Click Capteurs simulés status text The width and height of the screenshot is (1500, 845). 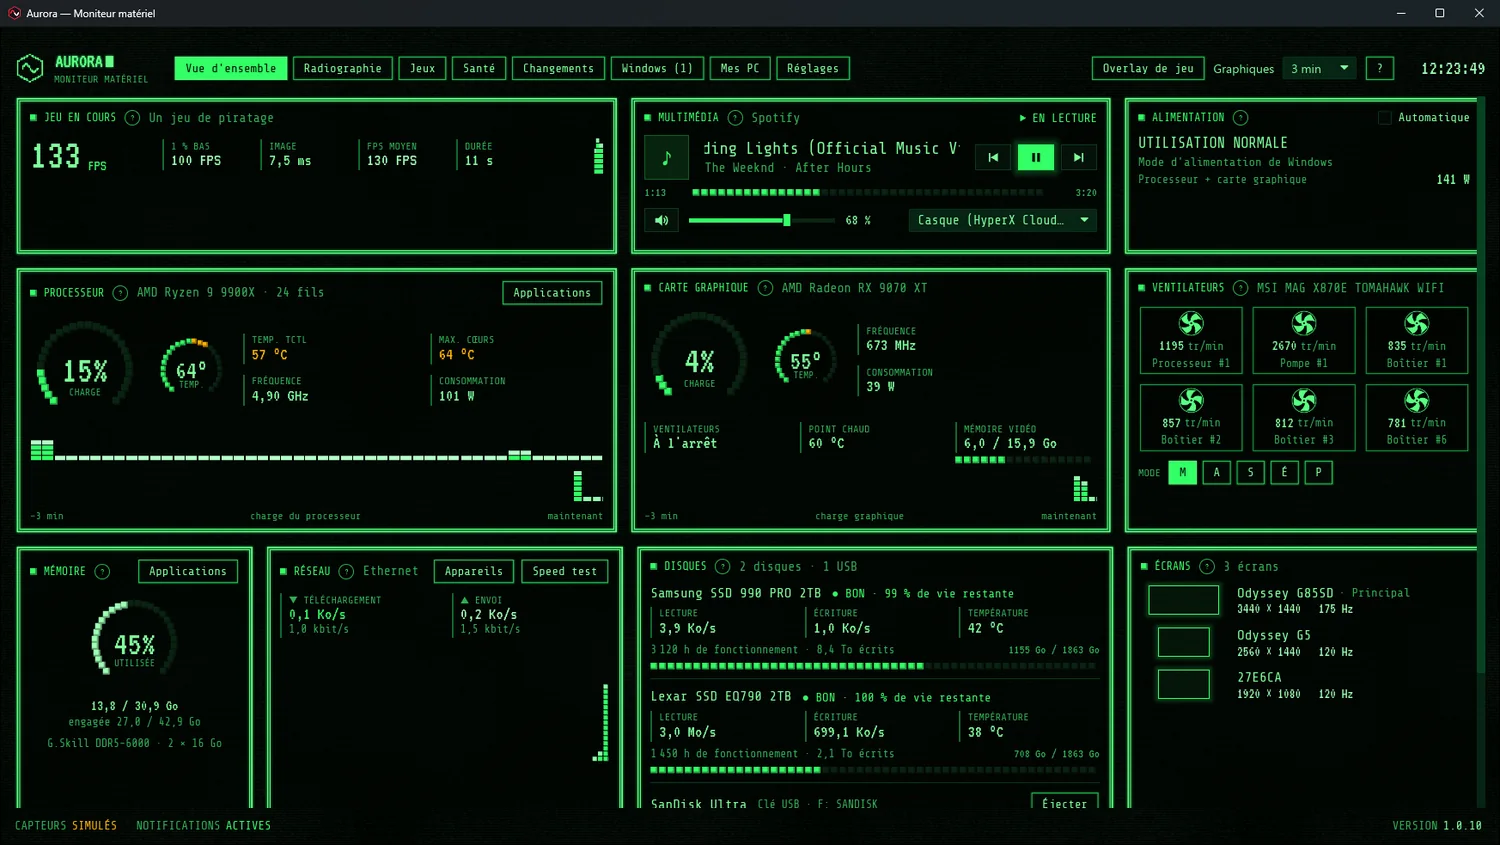pyautogui.click(x=66, y=826)
